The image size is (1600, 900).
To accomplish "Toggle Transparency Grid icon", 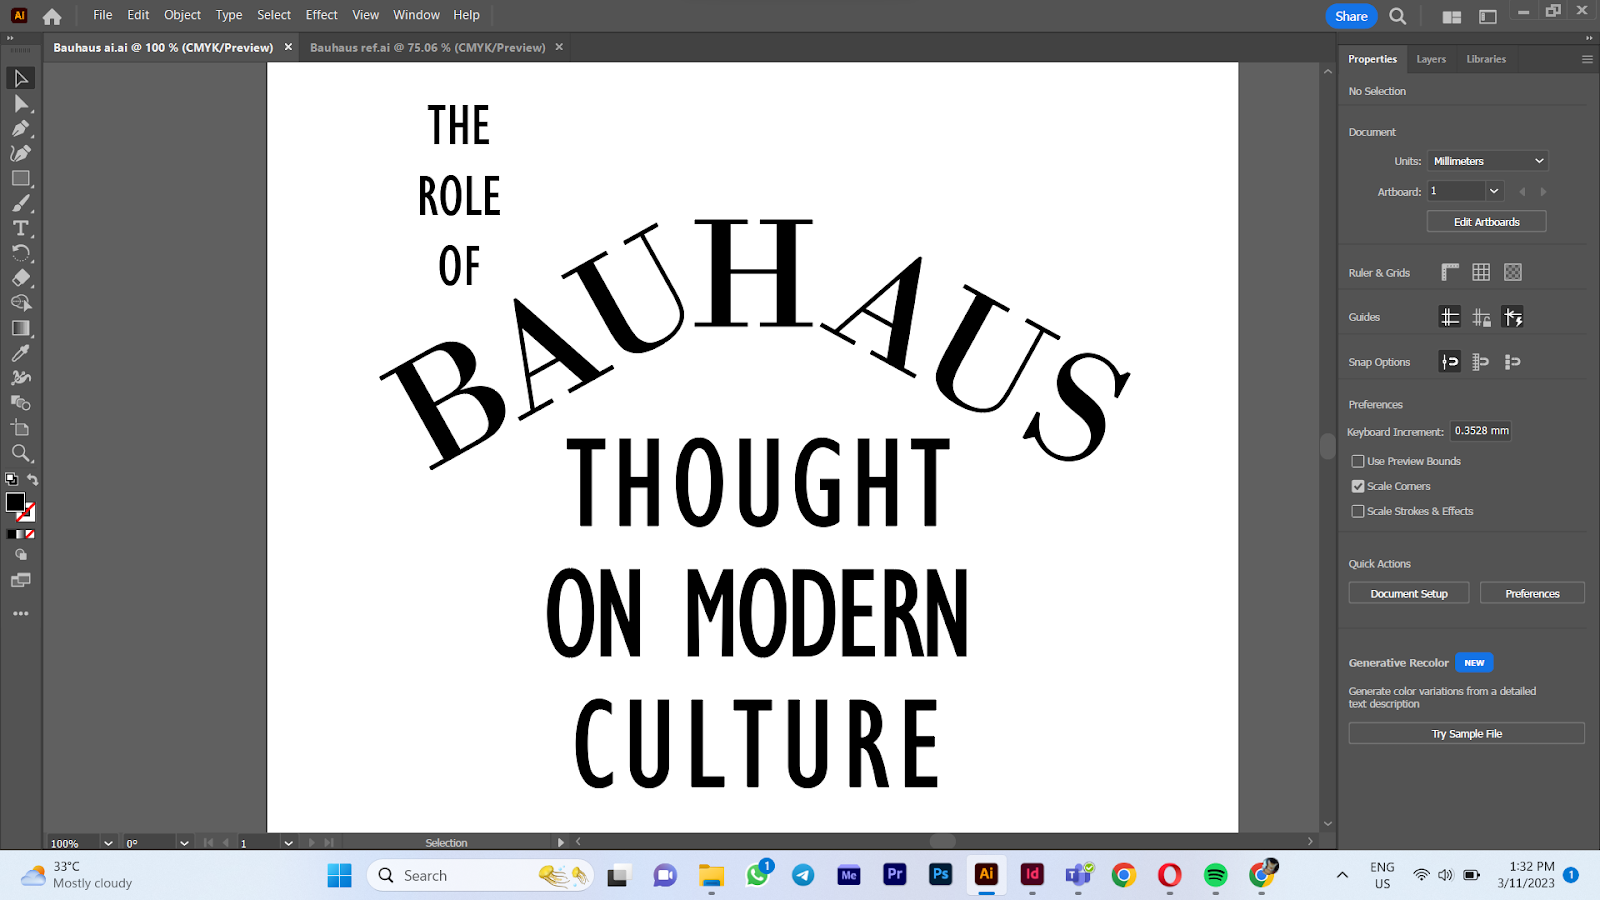I will click(x=1513, y=272).
